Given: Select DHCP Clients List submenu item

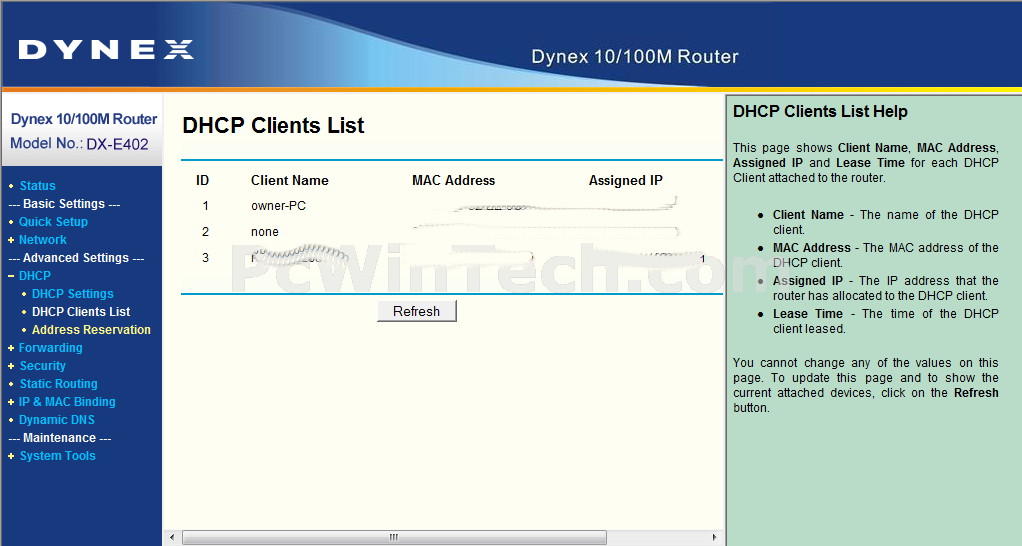Looking at the screenshot, I should tap(81, 311).
